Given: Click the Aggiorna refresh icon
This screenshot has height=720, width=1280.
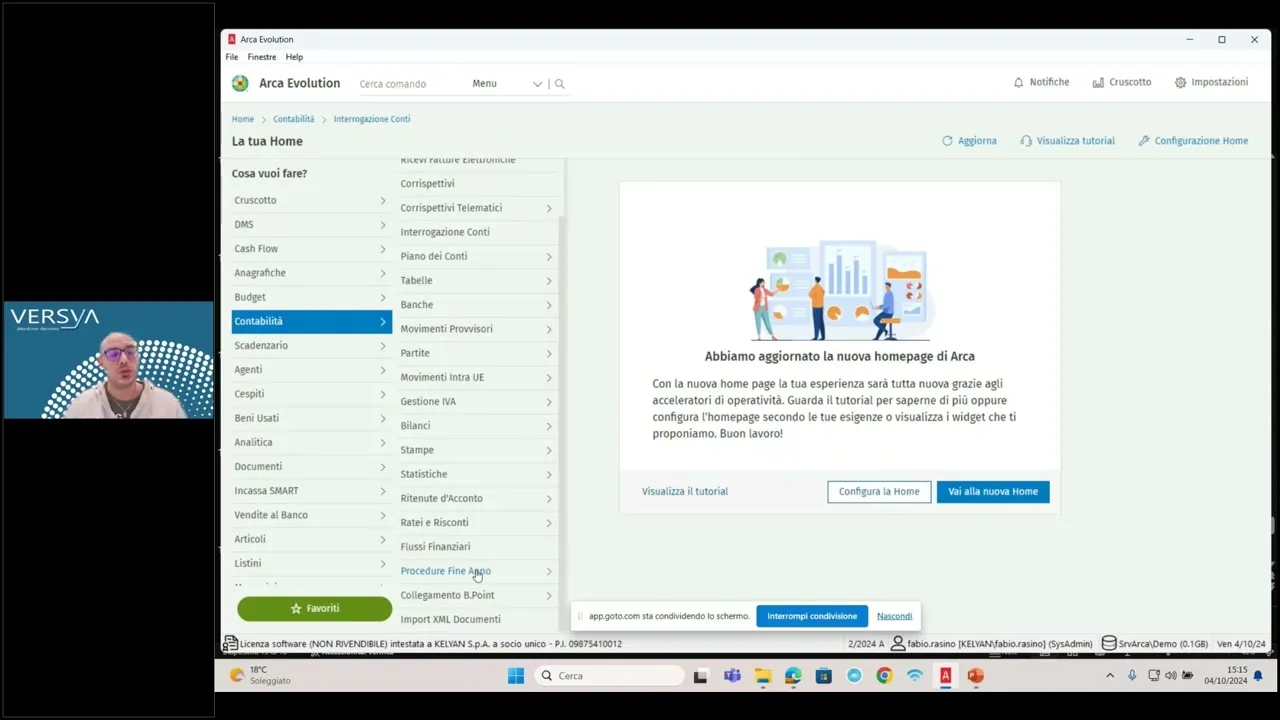Looking at the screenshot, I should 947,141.
